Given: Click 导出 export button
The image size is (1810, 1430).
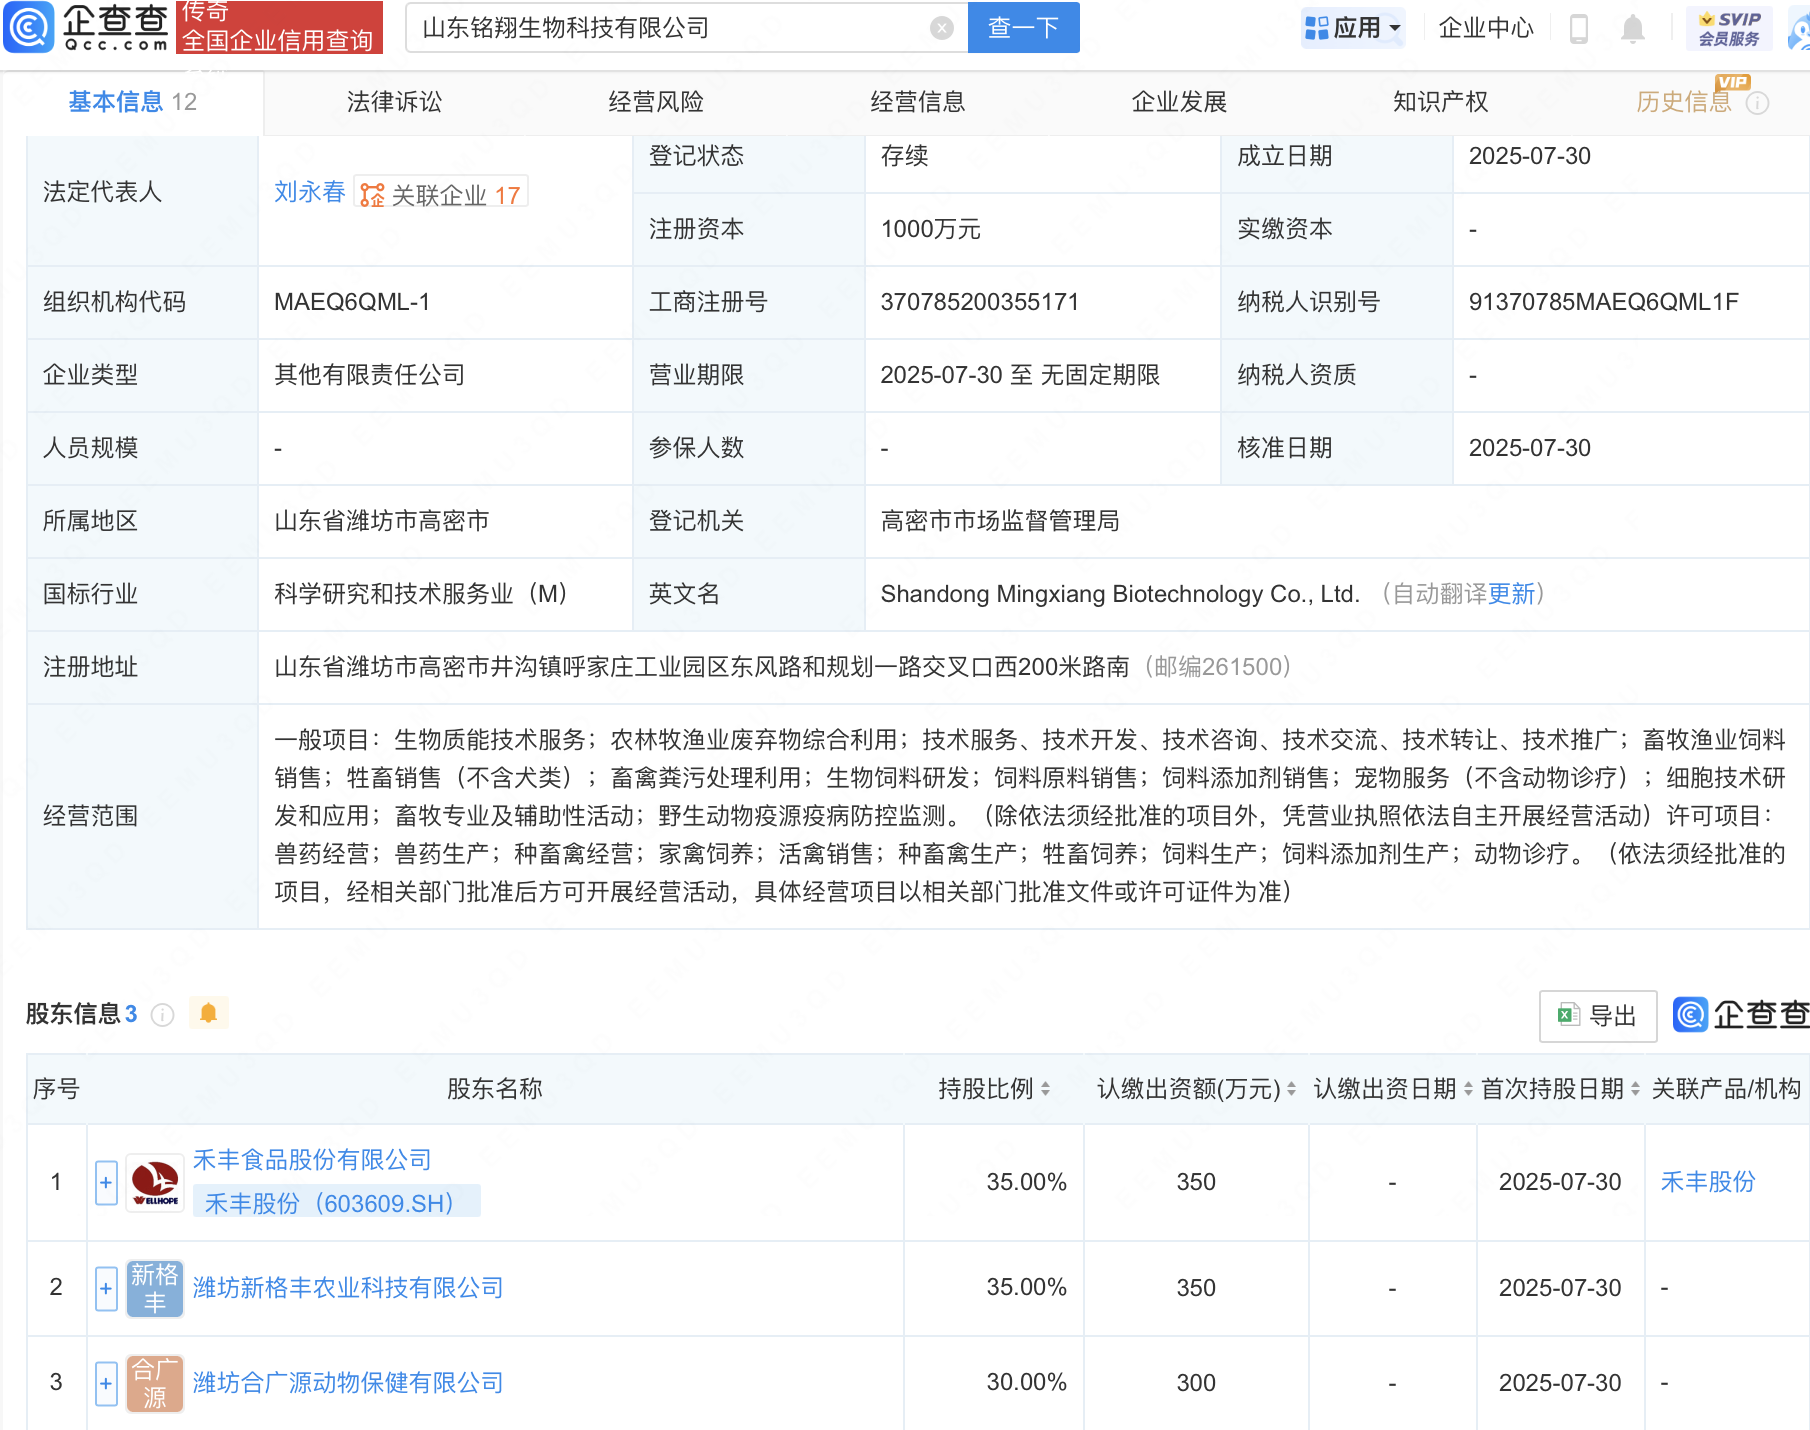Looking at the screenshot, I should 1598,1016.
